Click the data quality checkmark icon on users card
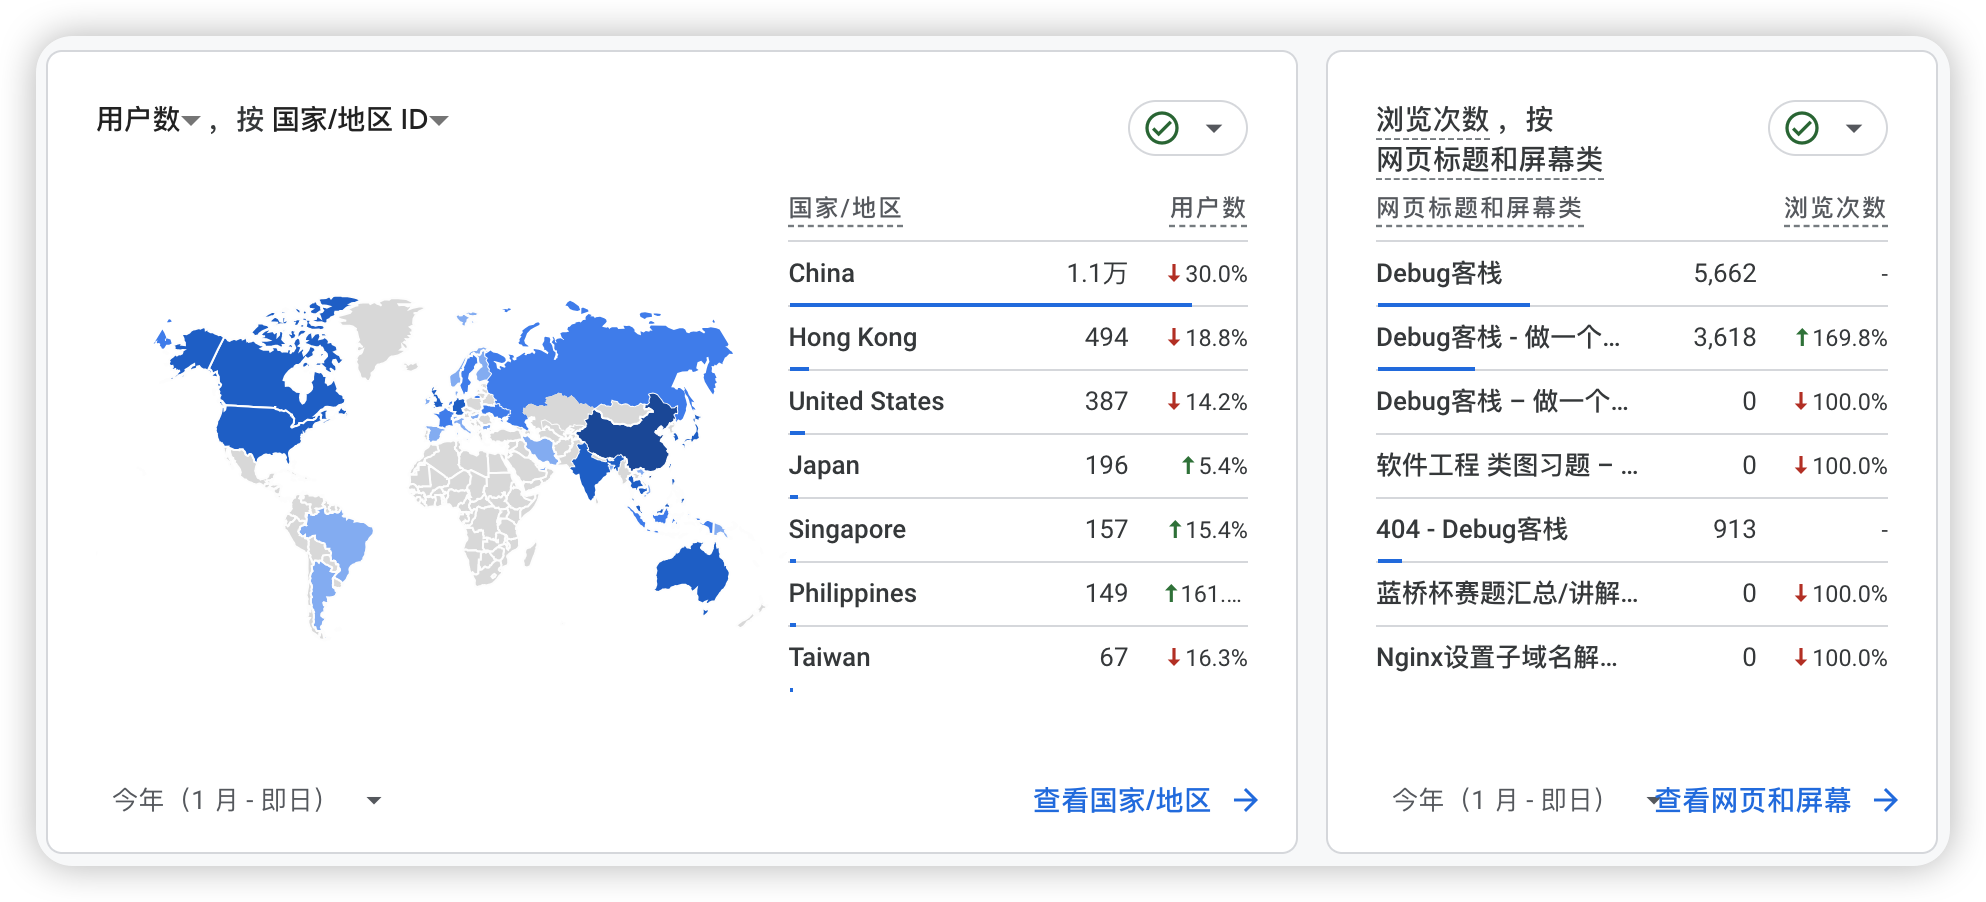 point(1160,128)
